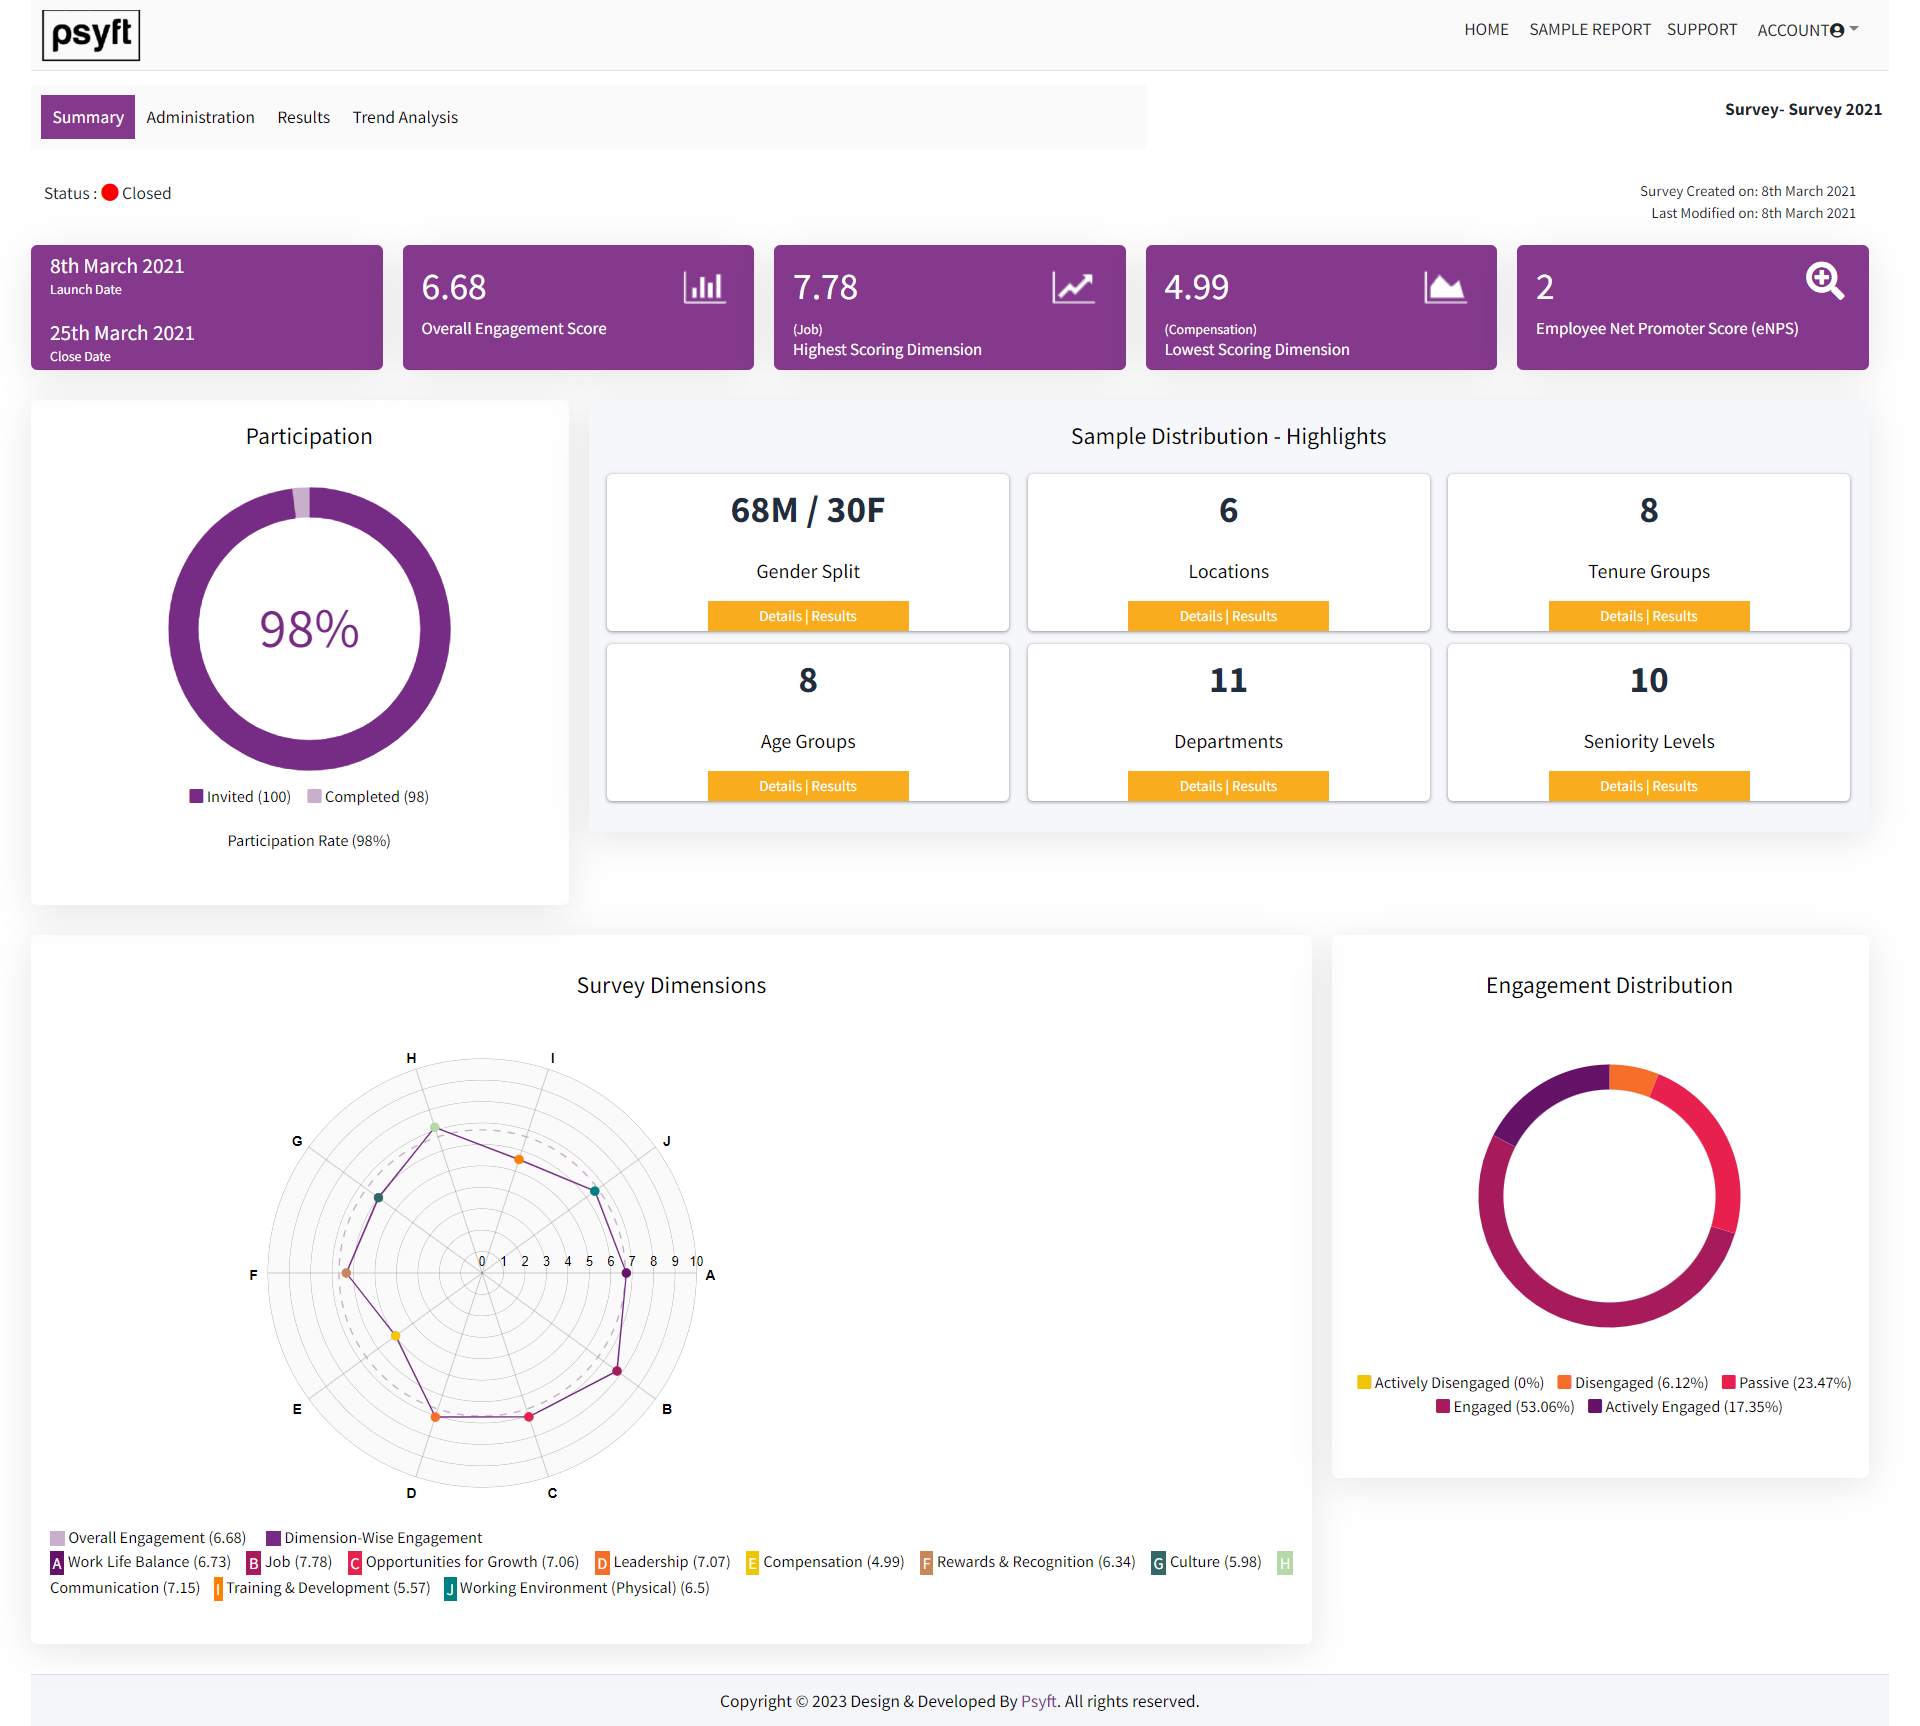This screenshot has height=1726, width=1920.
Task: Click the bar chart icon on Overall Engagement card
Action: click(703, 288)
